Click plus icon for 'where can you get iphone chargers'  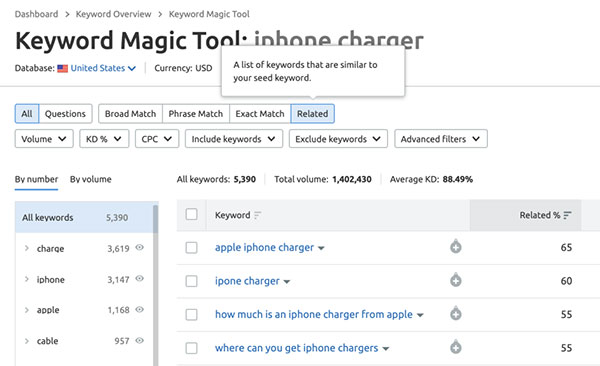click(x=455, y=347)
